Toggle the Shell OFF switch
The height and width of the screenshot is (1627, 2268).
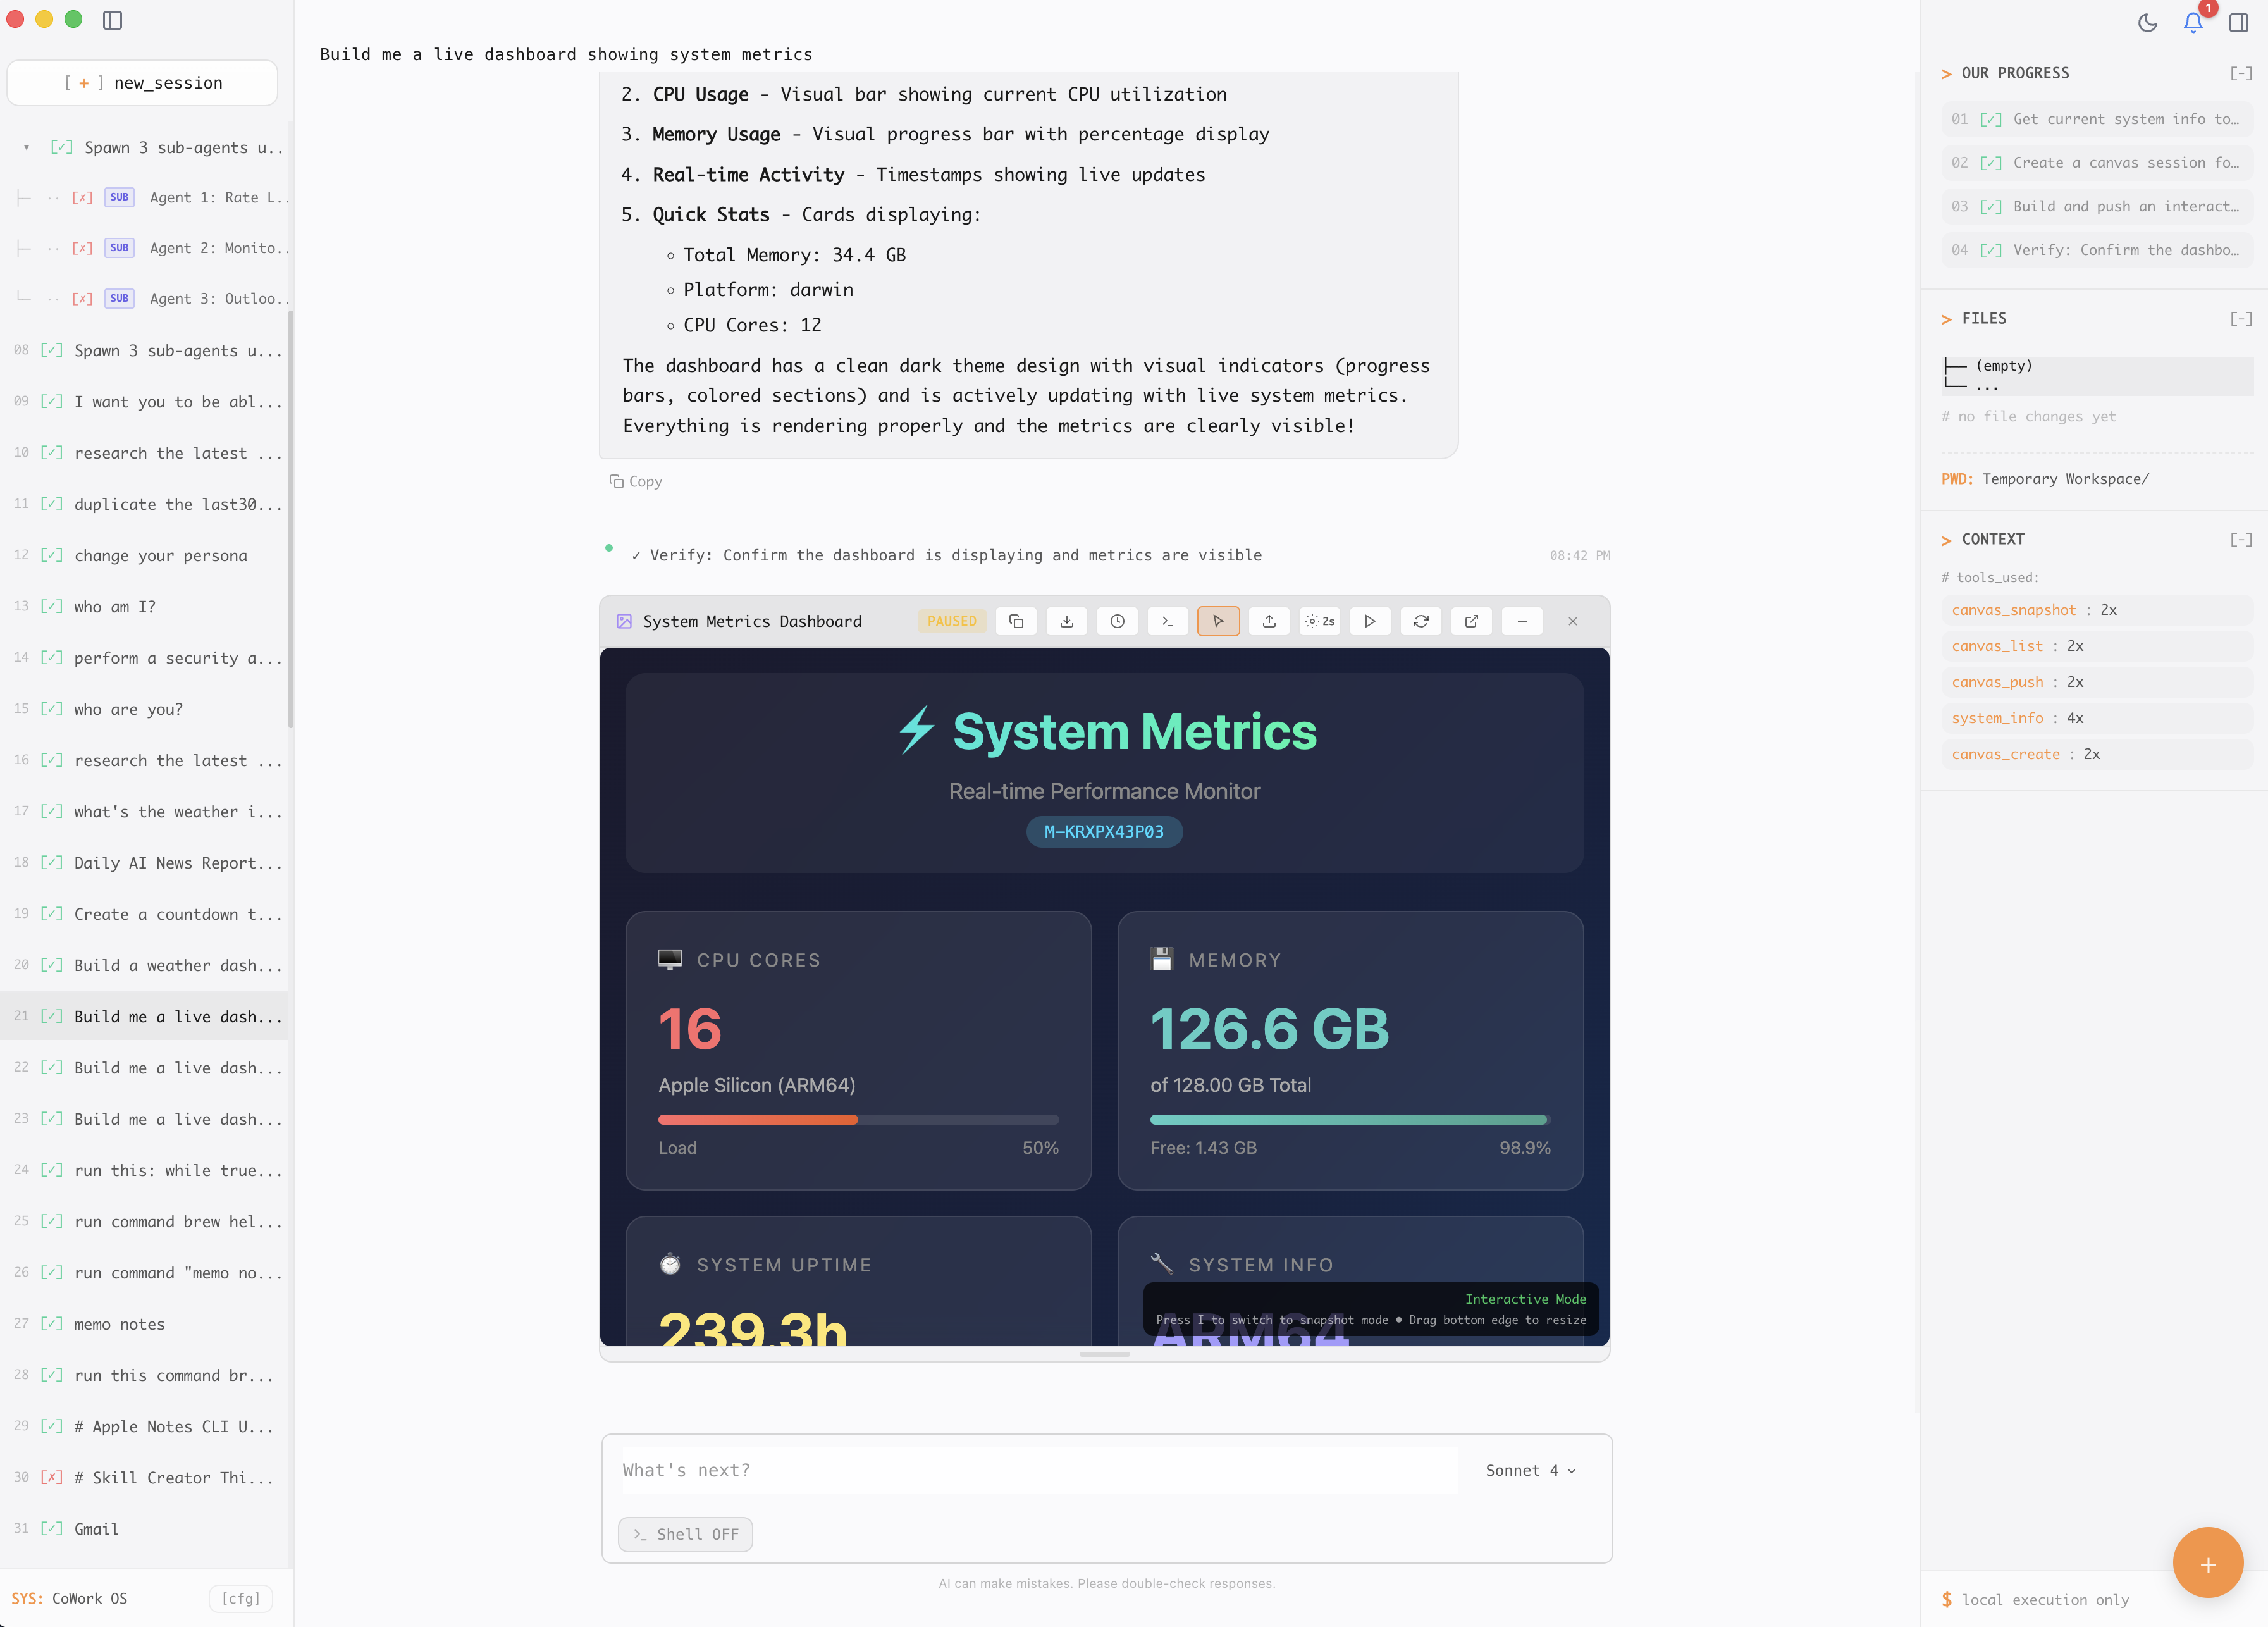tap(685, 1534)
